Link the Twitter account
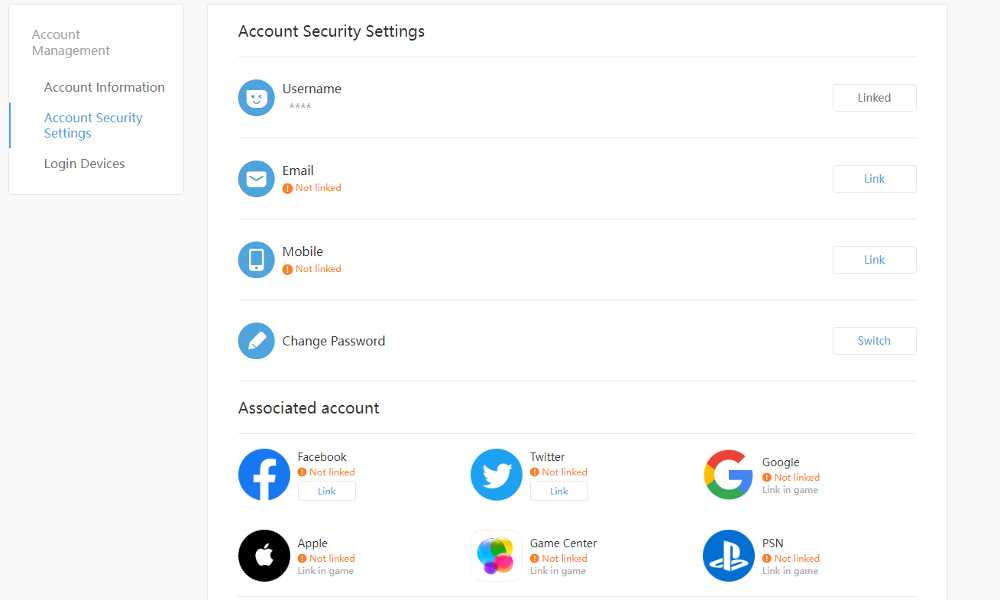This screenshot has width=1000, height=600. [x=559, y=491]
